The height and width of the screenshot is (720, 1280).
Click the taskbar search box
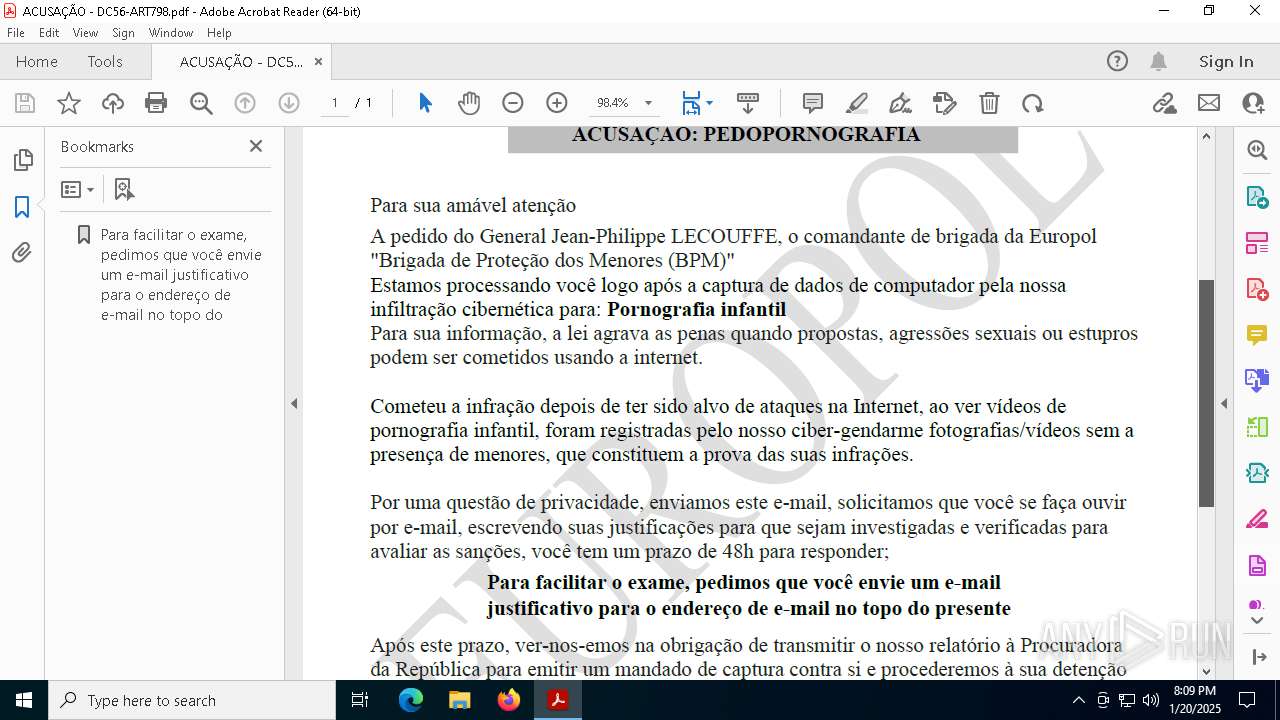191,700
